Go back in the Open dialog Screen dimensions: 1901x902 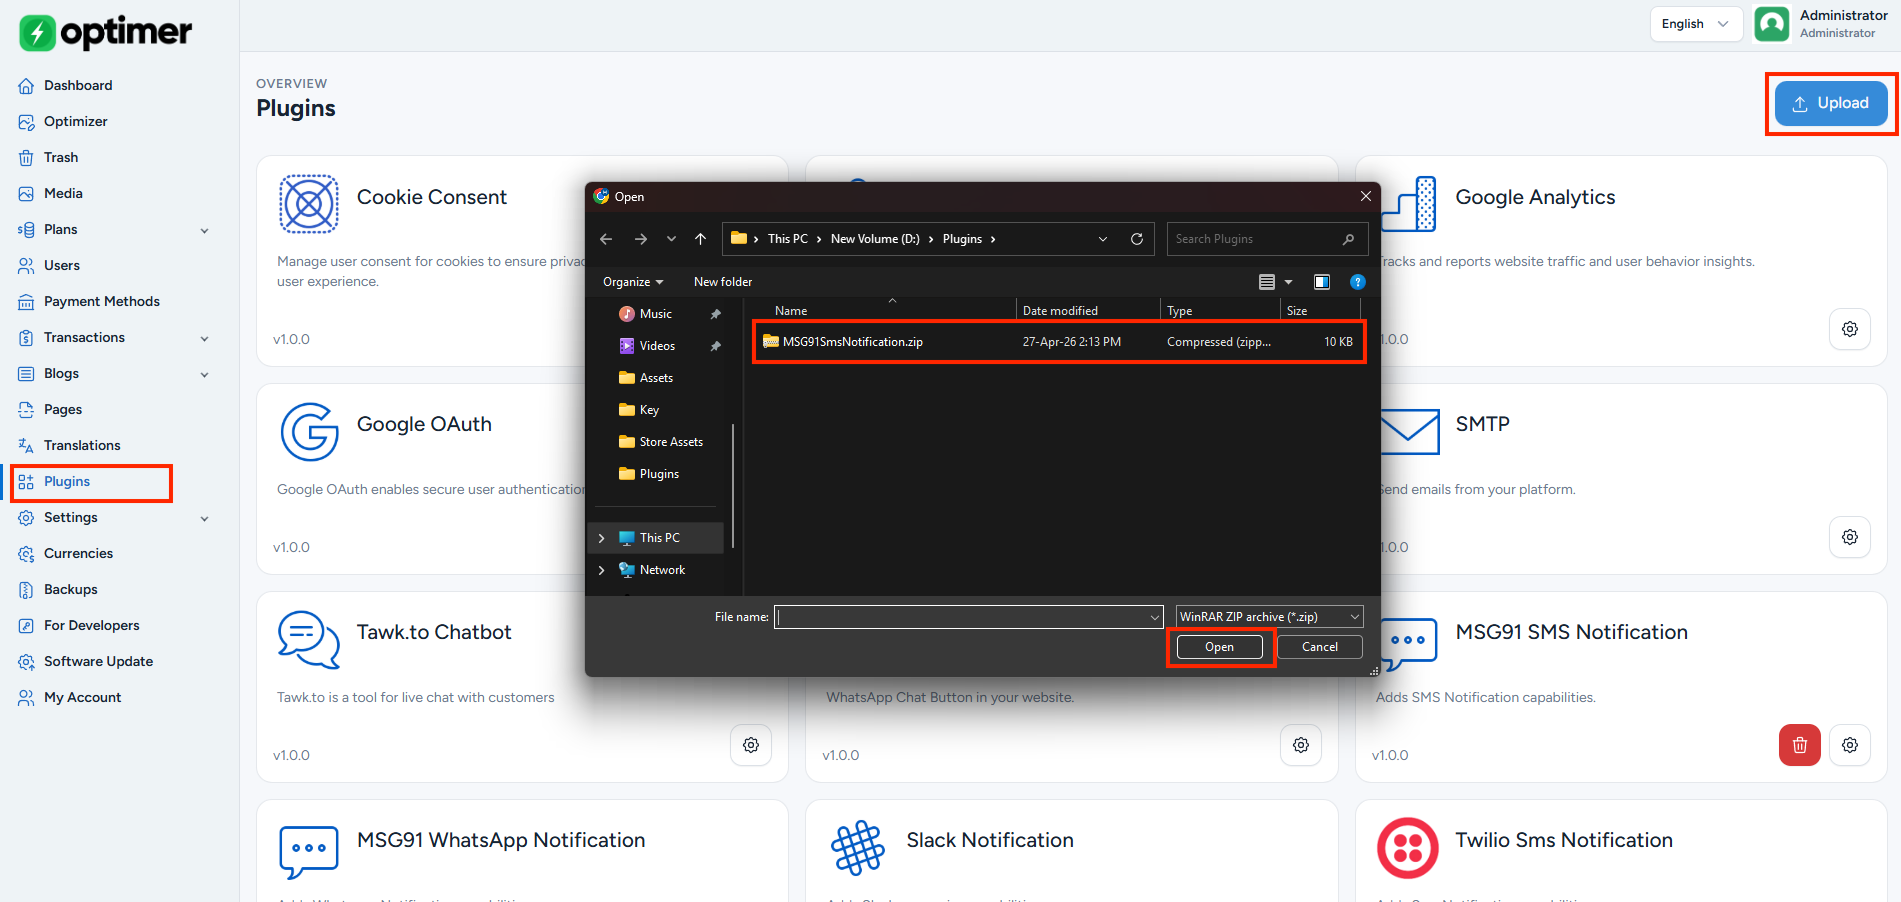point(606,239)
